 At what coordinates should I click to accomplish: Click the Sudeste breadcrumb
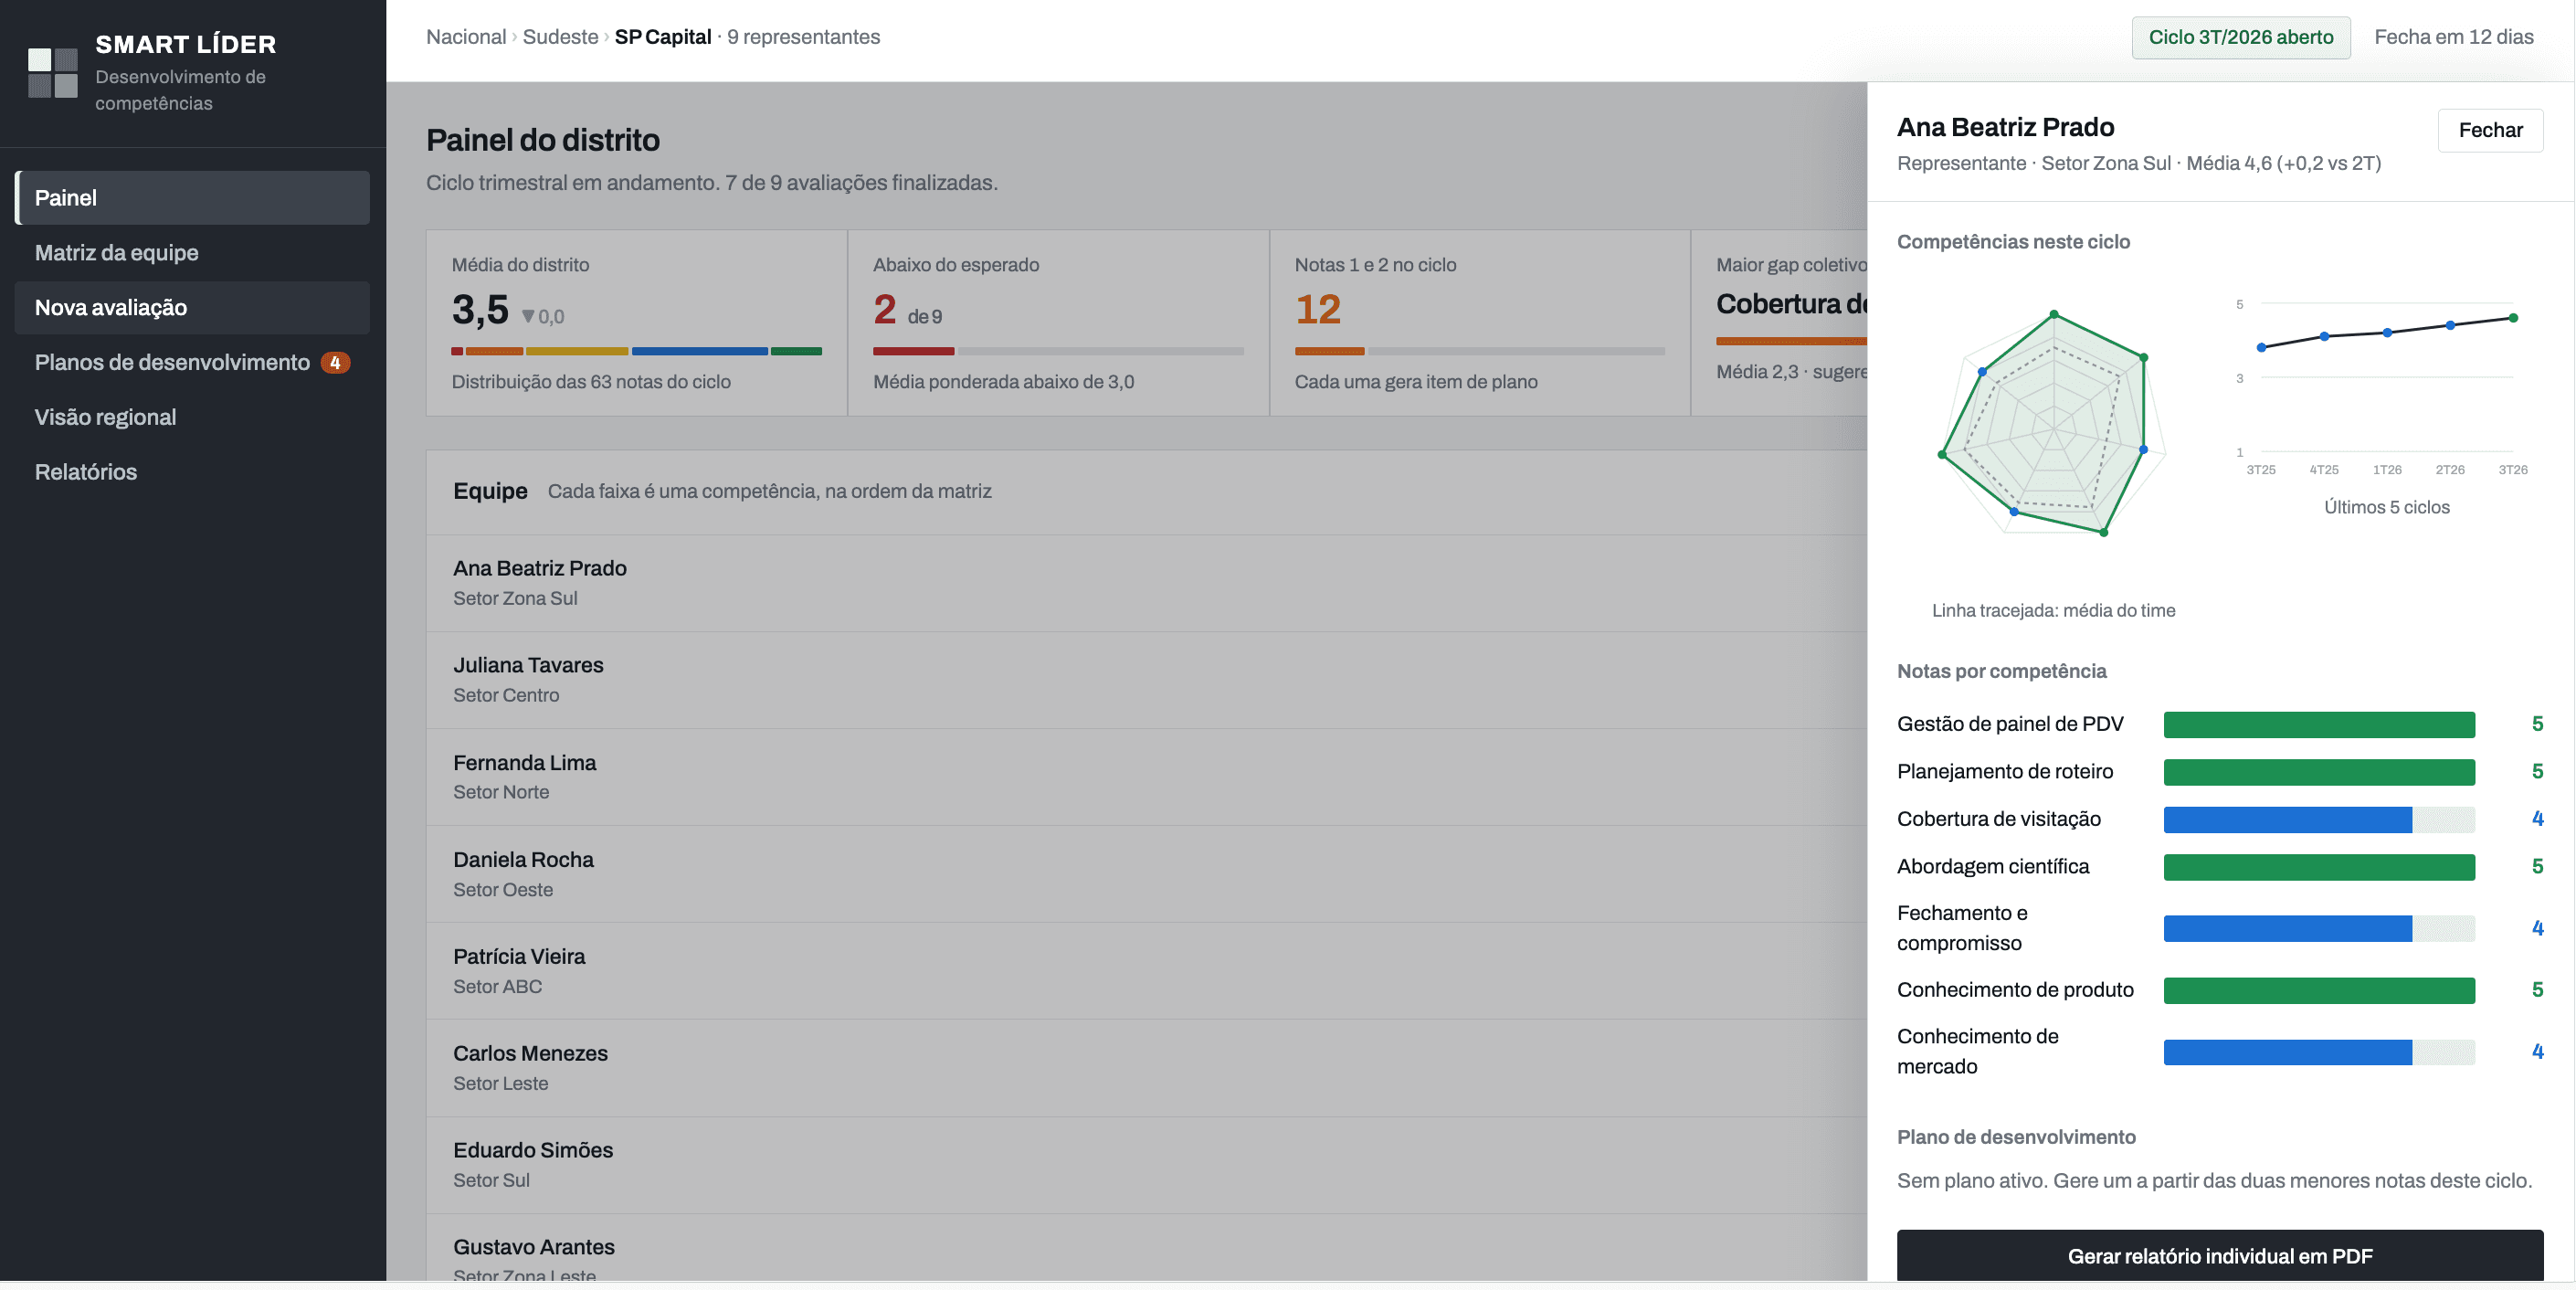click(560, 37)
